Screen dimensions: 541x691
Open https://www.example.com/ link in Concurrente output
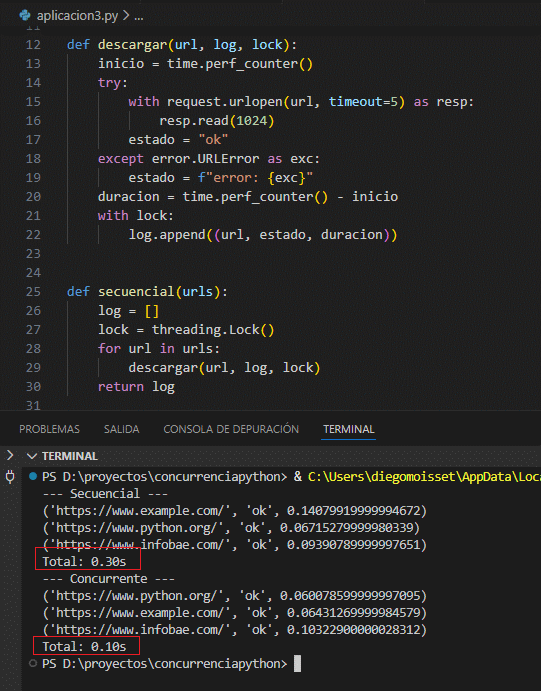point(140,613)
